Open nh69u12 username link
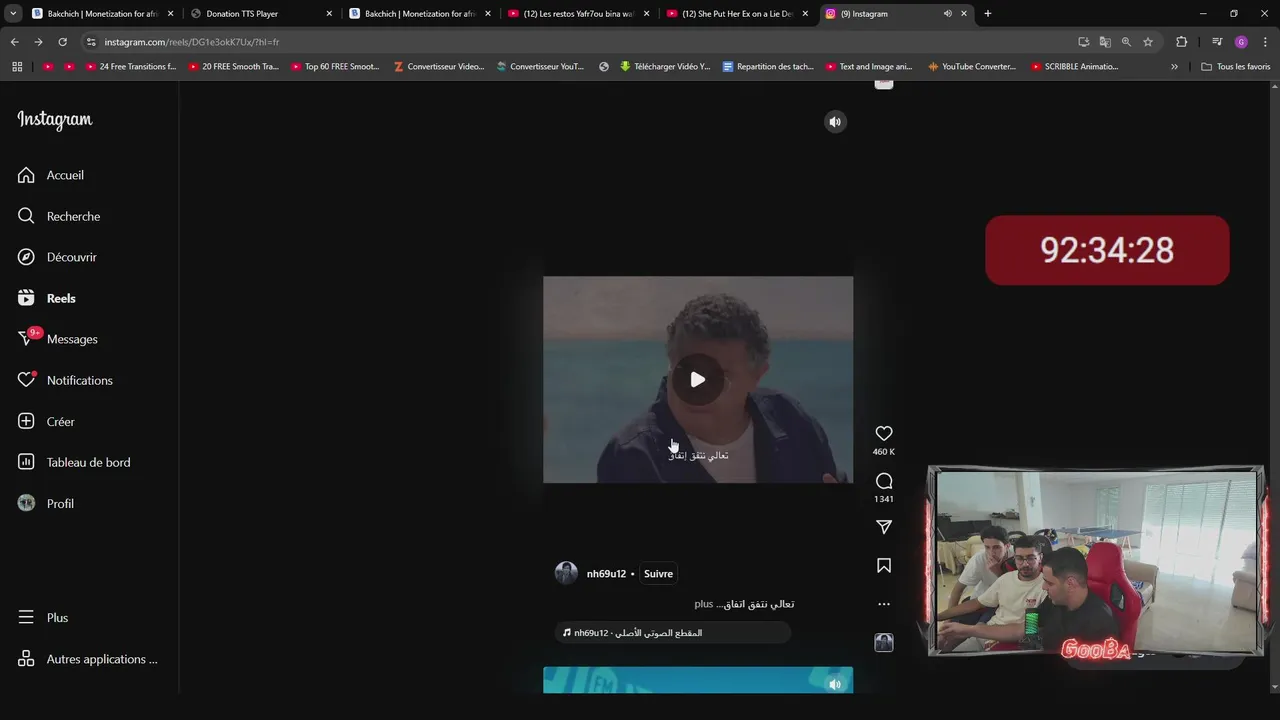Image resolution: width=1280 pixels, height=720 pixels. coord(606,574)
